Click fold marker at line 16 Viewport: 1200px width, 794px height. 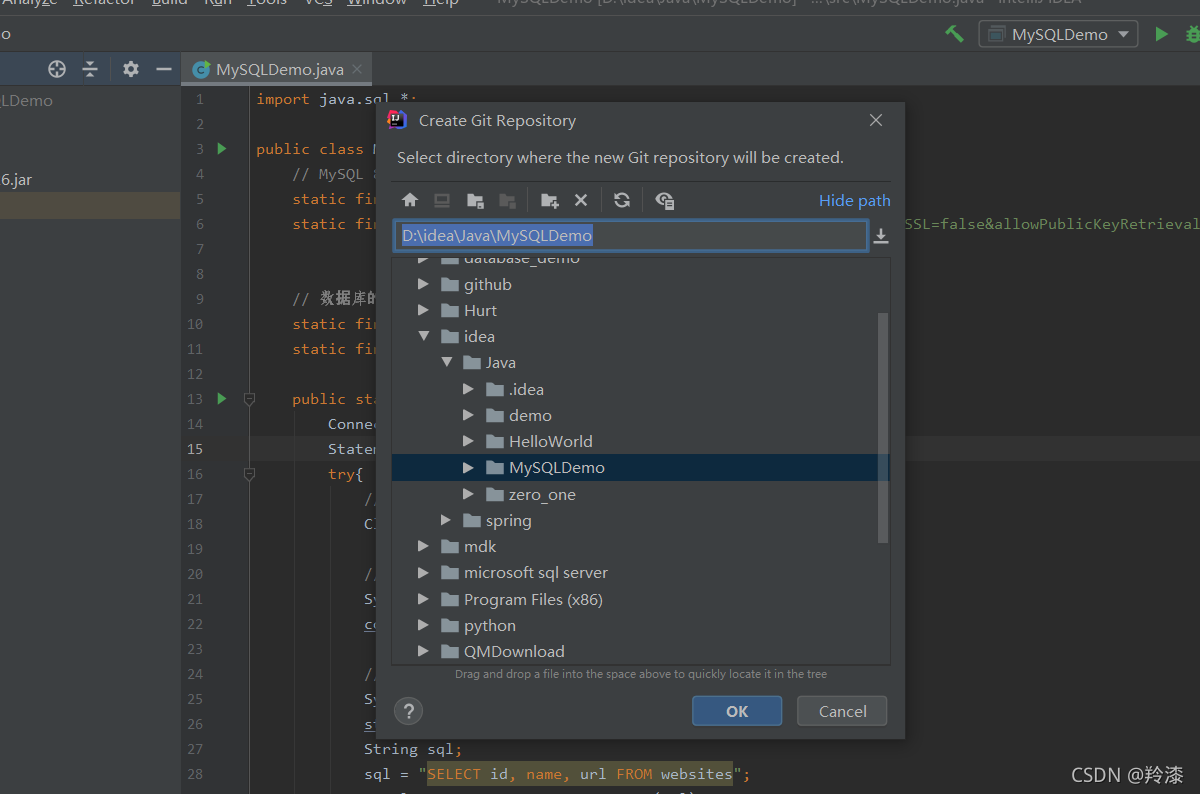[x=249, y=474]
